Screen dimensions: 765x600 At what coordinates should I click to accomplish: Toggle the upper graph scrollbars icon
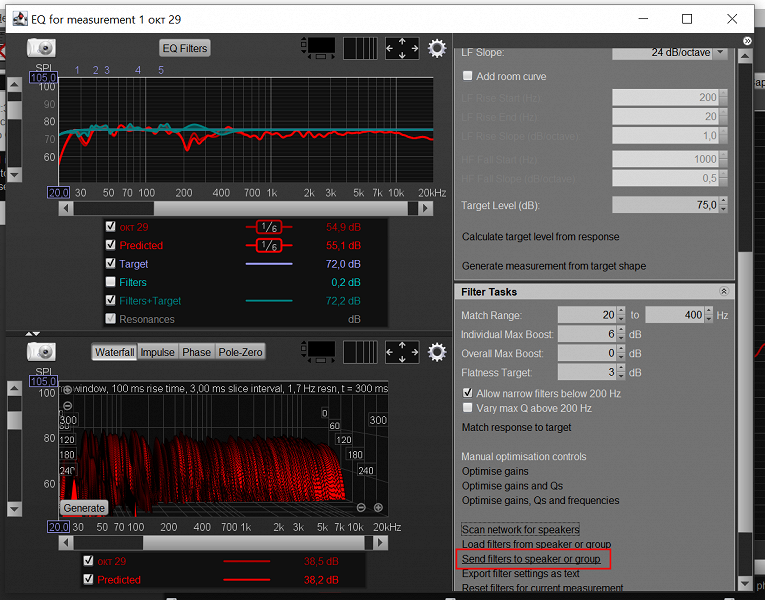(320, 48)
